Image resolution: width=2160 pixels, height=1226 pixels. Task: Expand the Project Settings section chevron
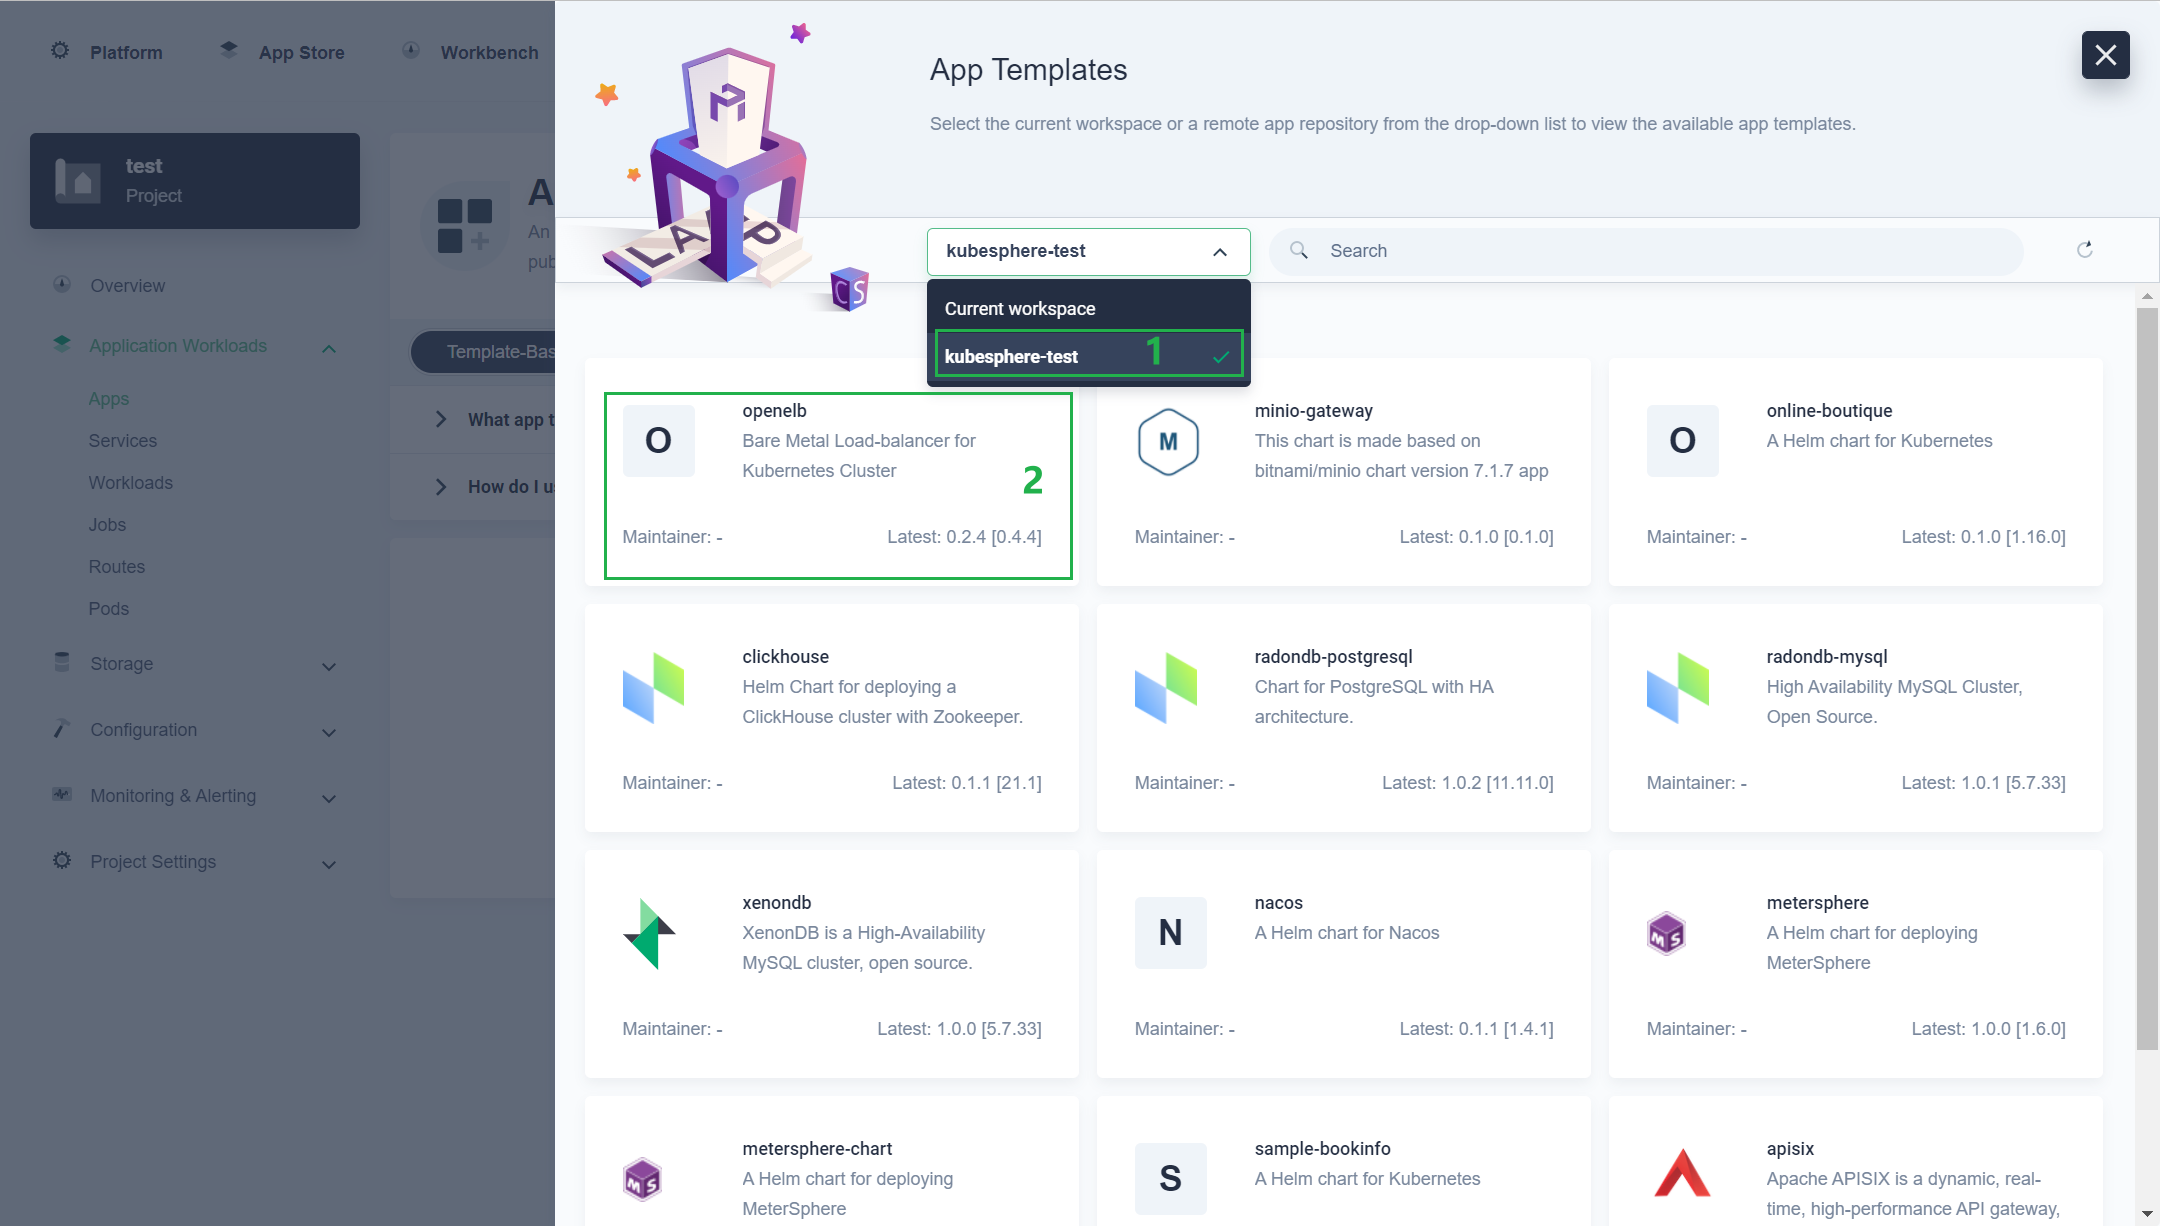tap(329, 864)
